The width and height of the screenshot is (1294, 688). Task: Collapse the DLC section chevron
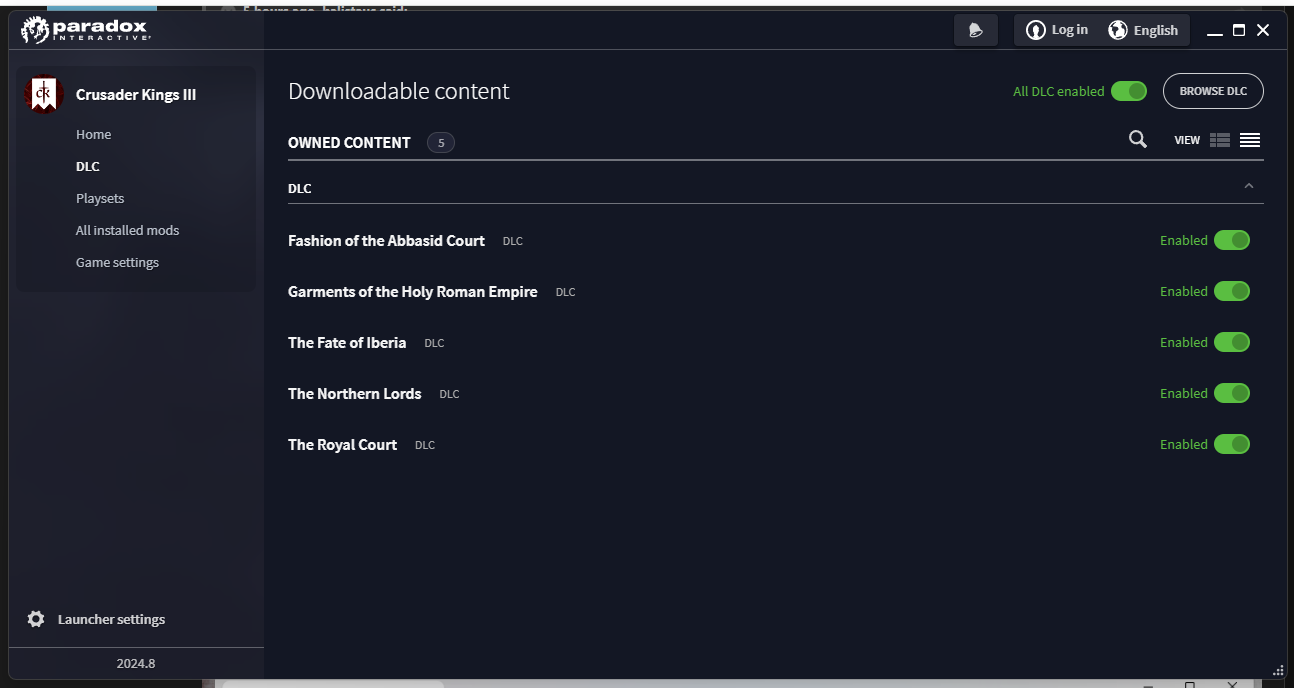tap(1249, 186)
